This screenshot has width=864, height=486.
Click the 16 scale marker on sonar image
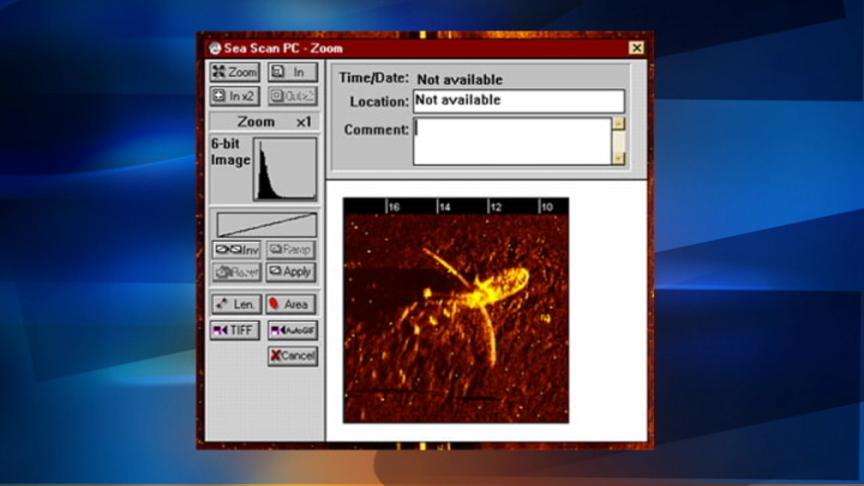393,207
